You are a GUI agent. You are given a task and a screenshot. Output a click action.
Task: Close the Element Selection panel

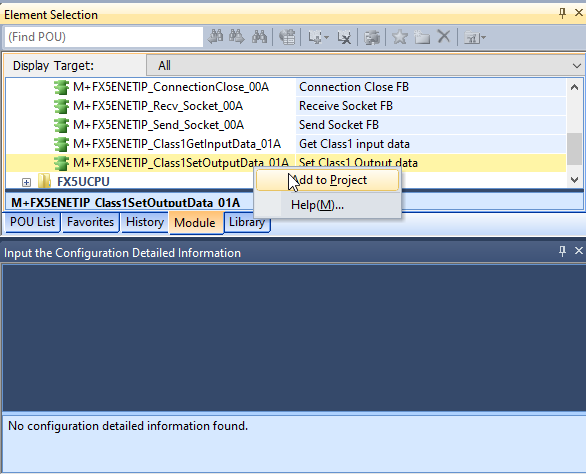tap(579, 13)
